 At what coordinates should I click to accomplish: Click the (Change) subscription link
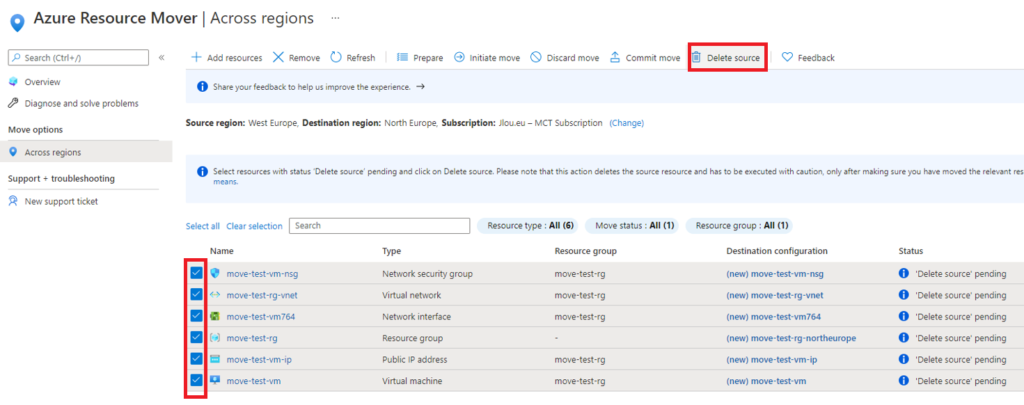click(626, 123)
